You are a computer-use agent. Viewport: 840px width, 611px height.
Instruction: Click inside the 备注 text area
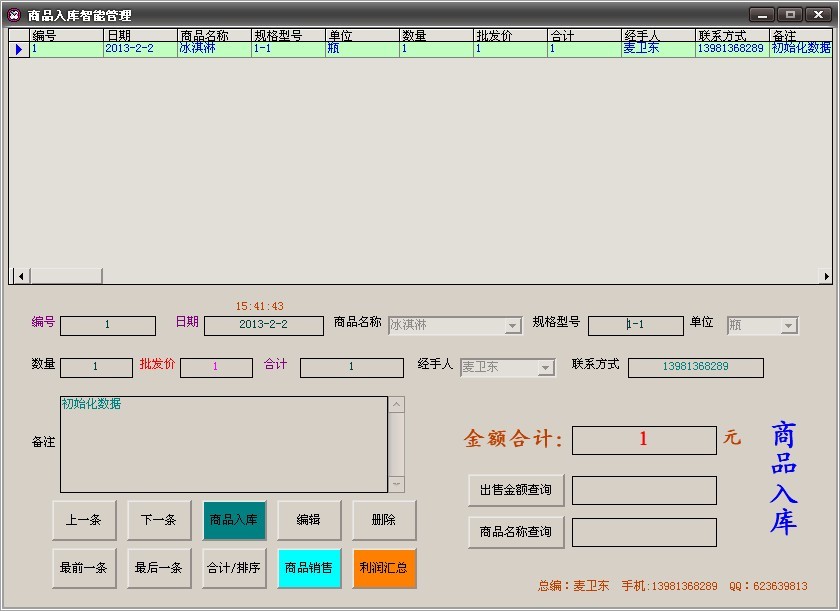coord(224,444)
